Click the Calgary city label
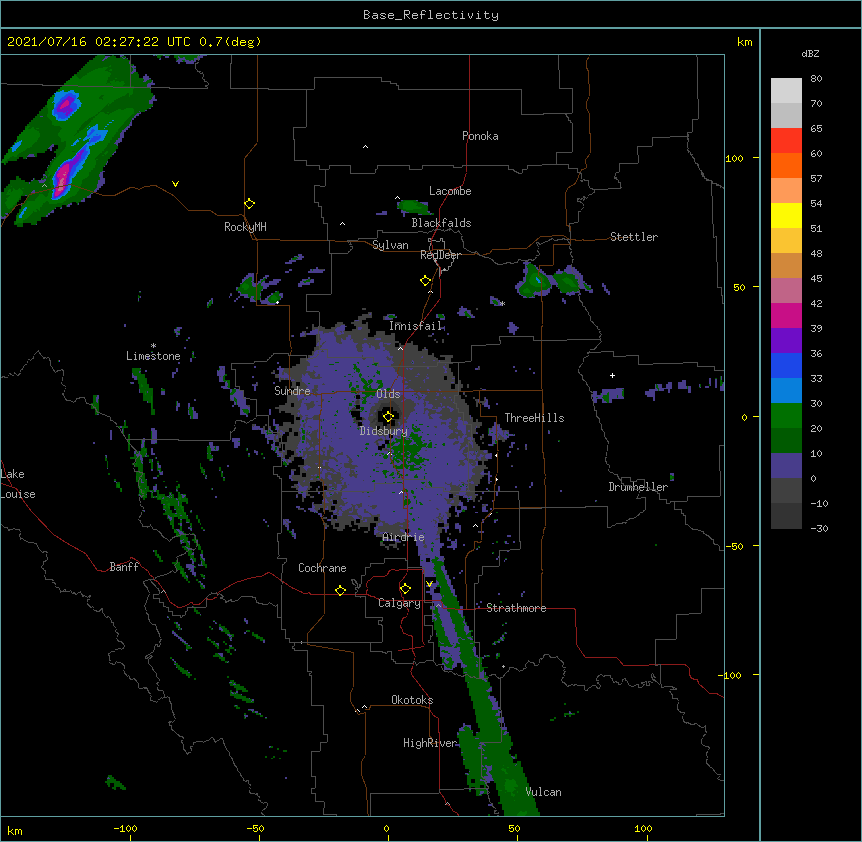This screenshot has height=842, width=862. click(400, 603)
